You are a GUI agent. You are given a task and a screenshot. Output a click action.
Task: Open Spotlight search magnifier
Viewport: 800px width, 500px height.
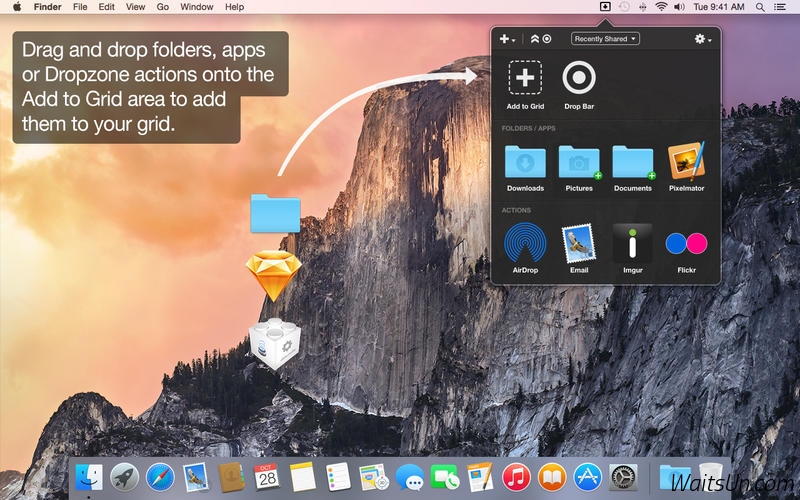pos(760,7)
